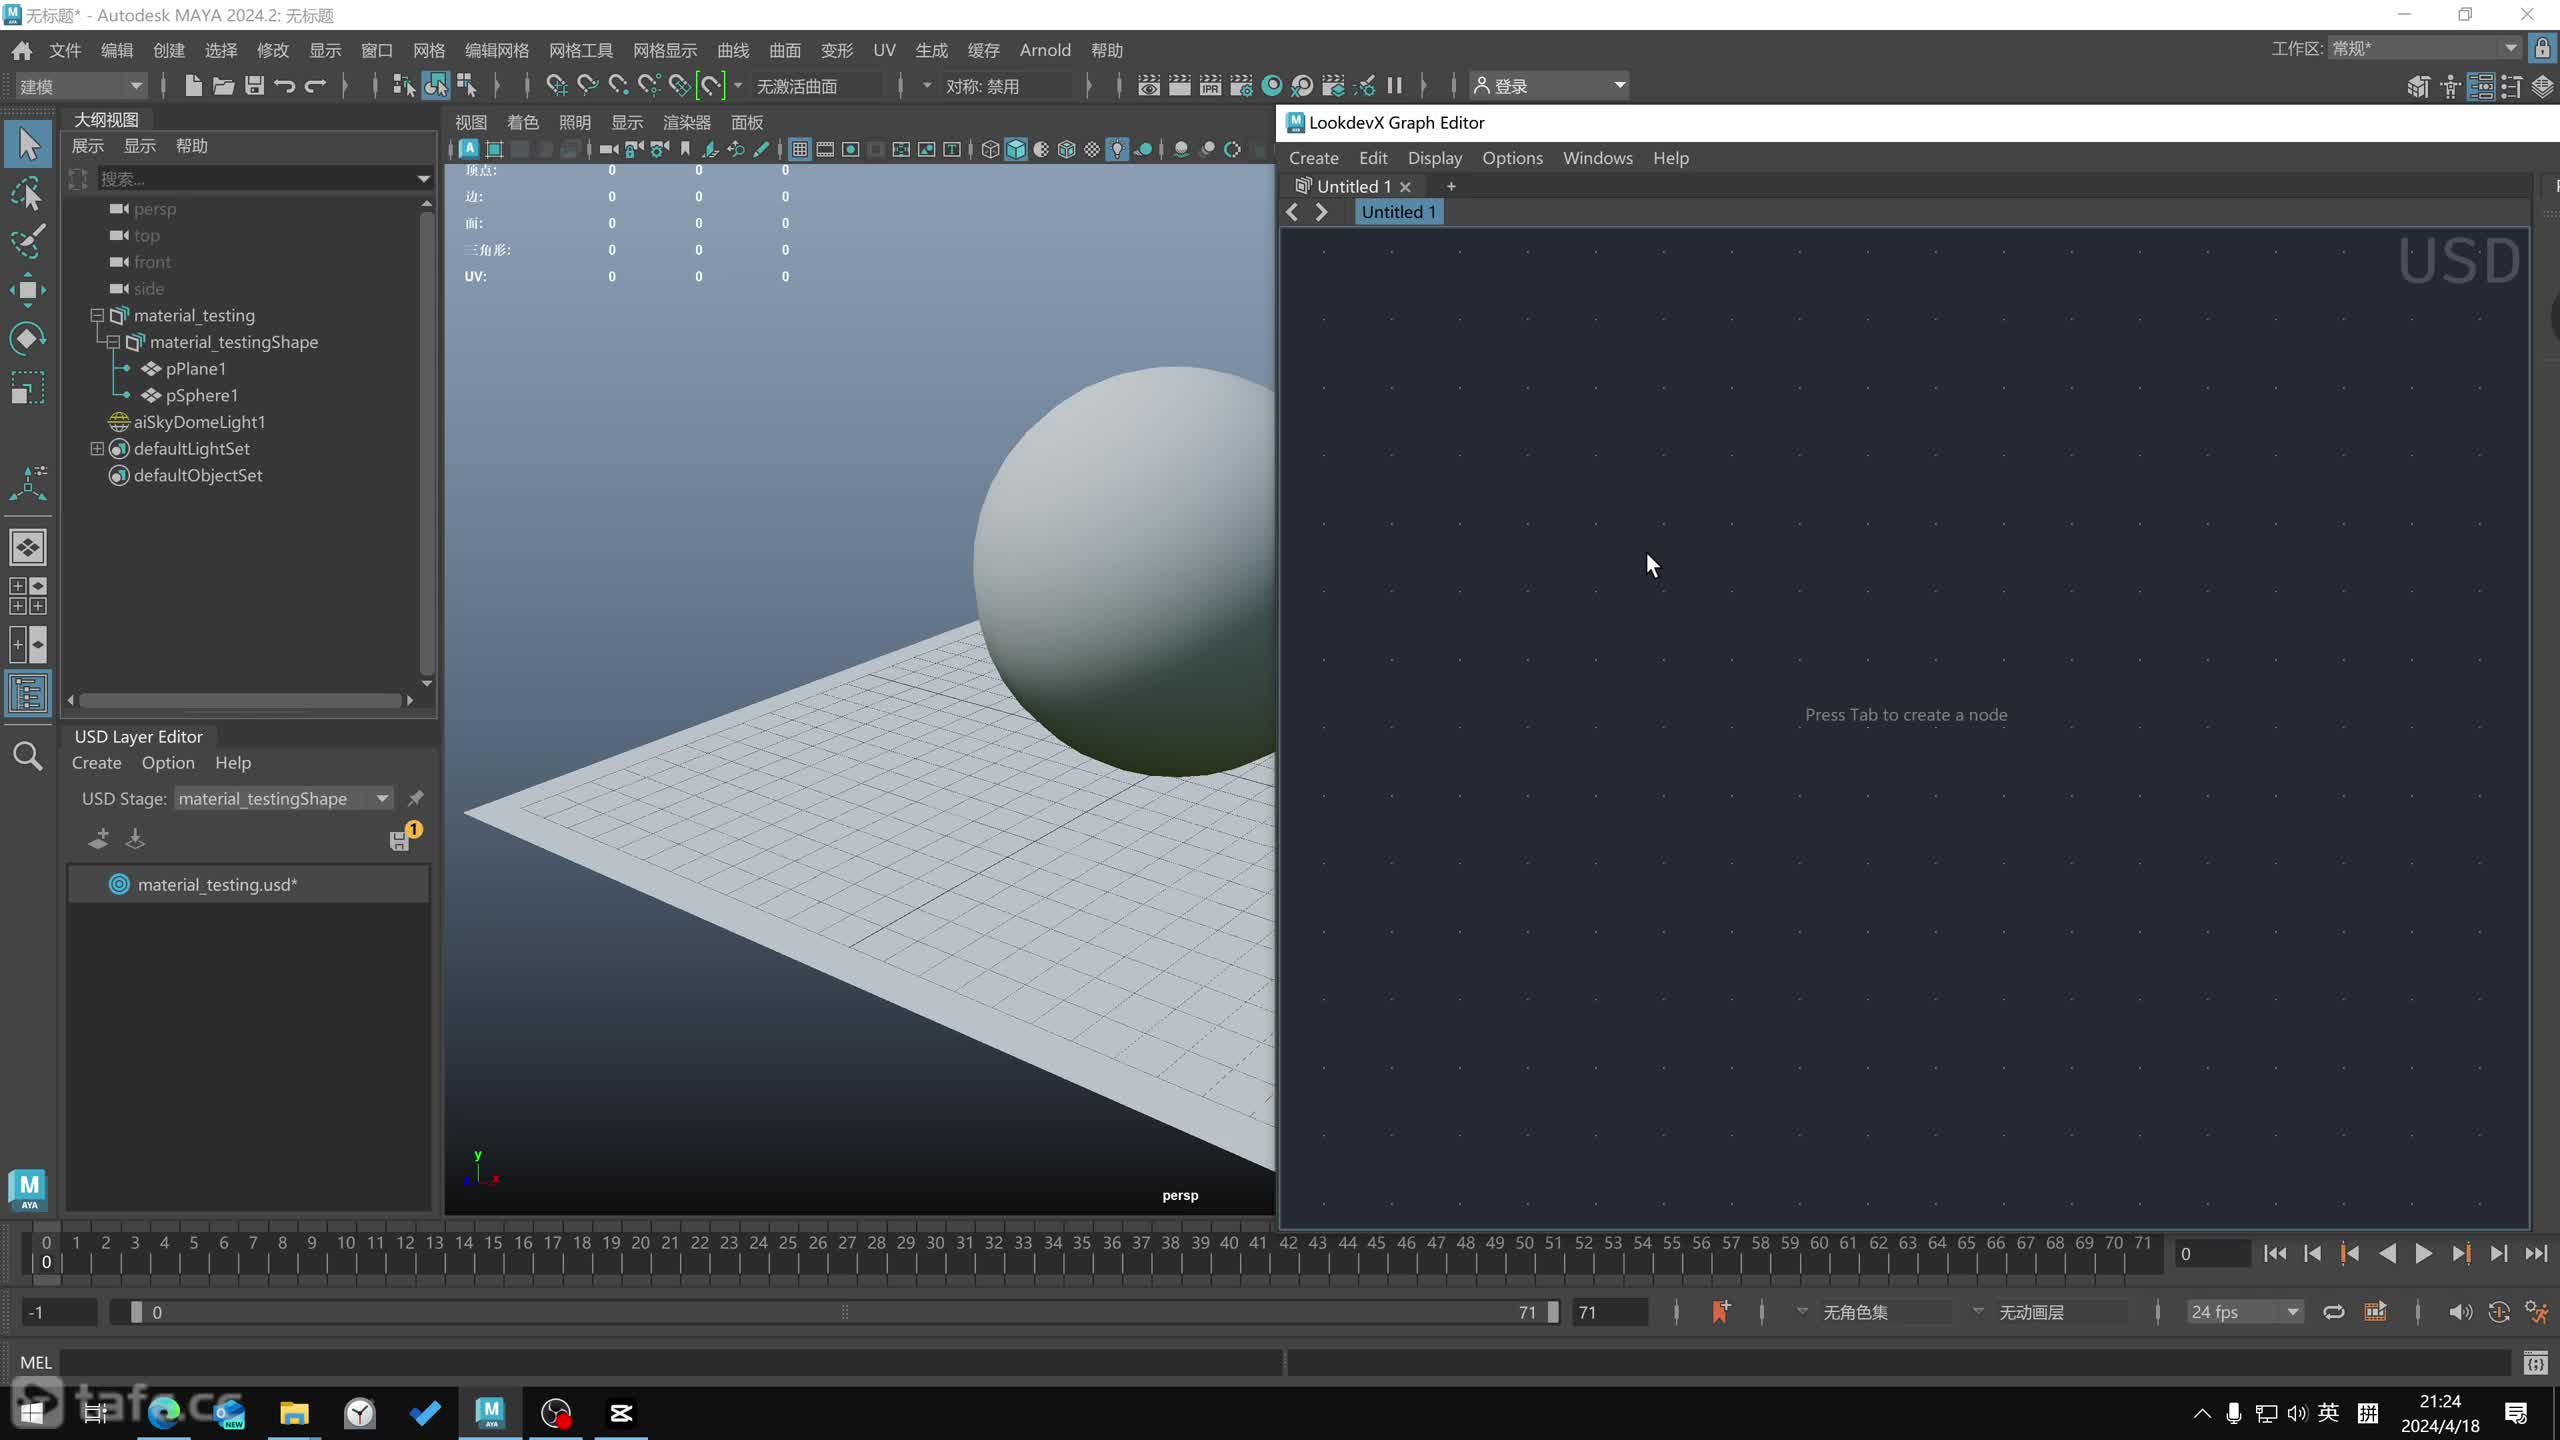
Task: Go back with LookdevX left chevron
Action: point(1292,212)
